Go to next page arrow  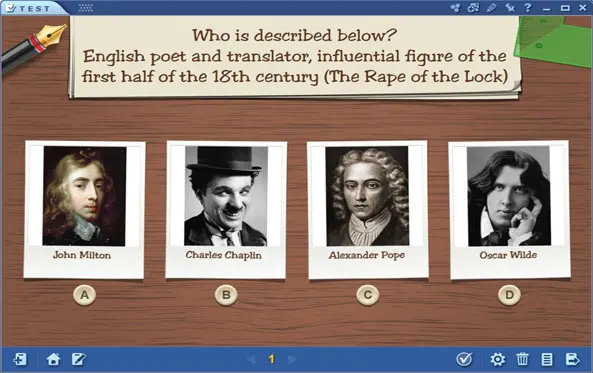292,359
